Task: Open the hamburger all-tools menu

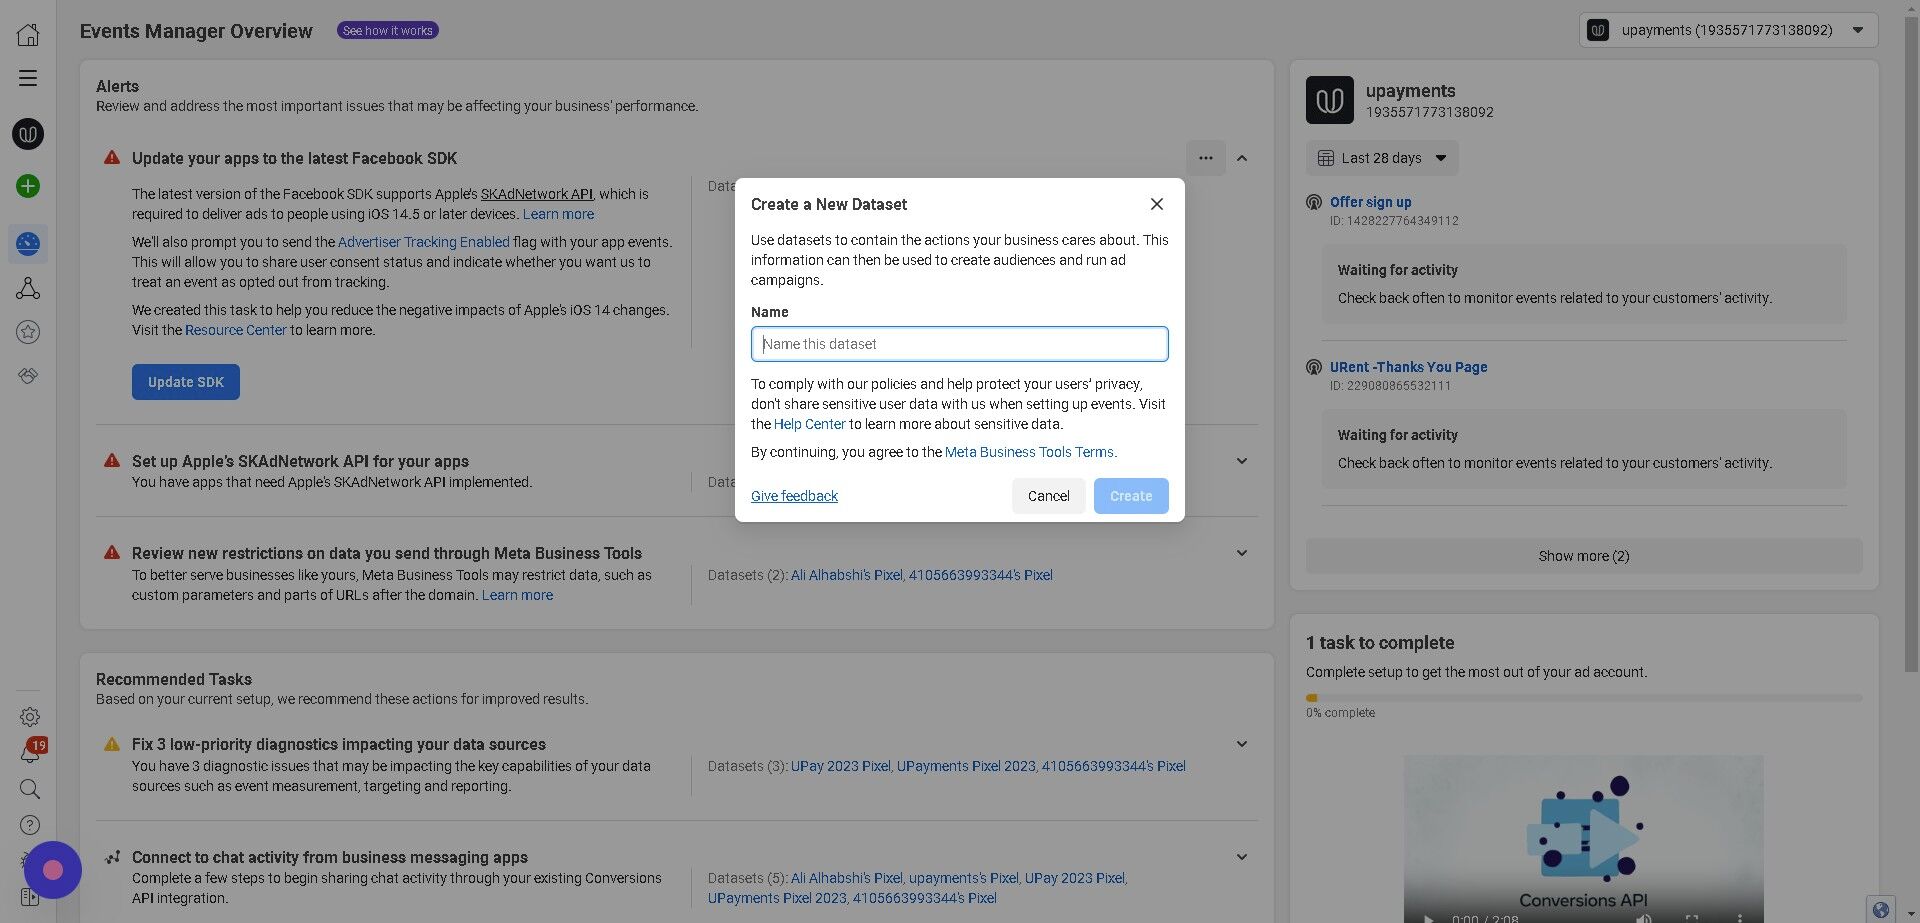Action: 28,78
